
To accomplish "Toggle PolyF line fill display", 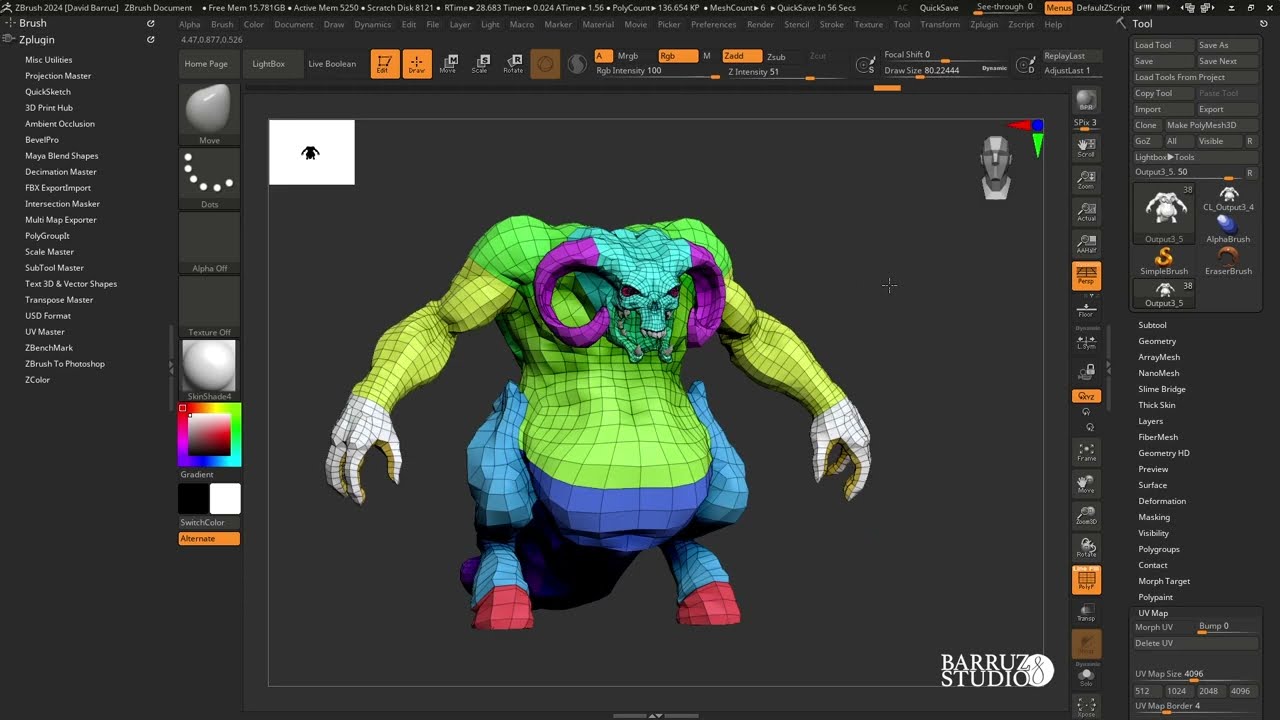I will 1086,580.
